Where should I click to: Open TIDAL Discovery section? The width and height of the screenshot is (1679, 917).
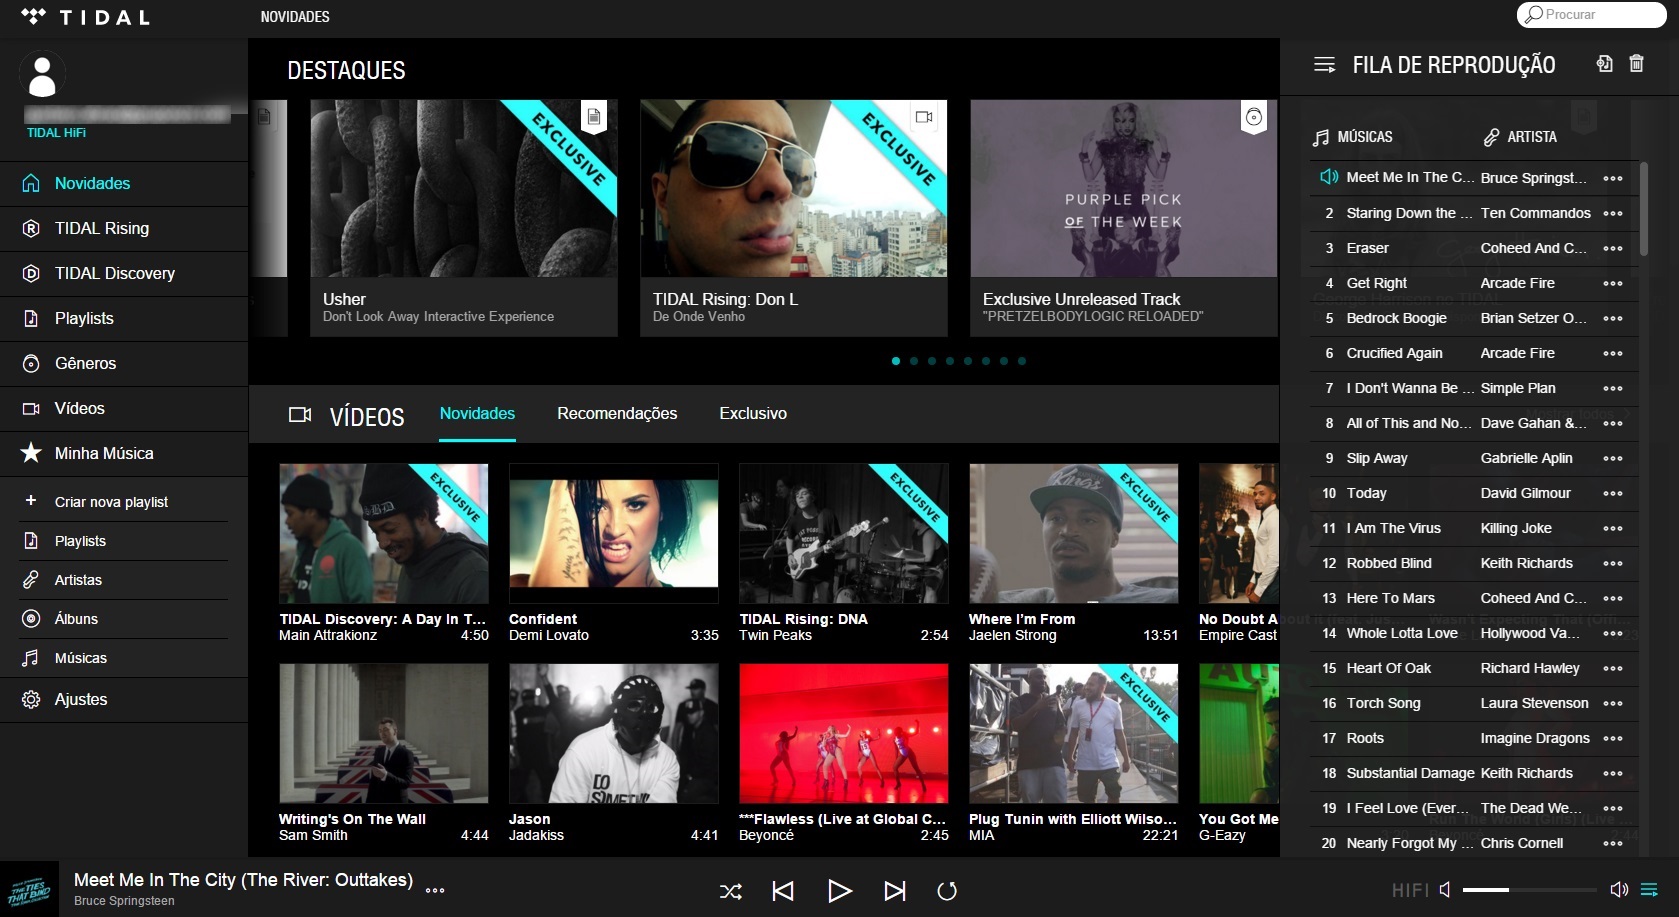(124, 274)
